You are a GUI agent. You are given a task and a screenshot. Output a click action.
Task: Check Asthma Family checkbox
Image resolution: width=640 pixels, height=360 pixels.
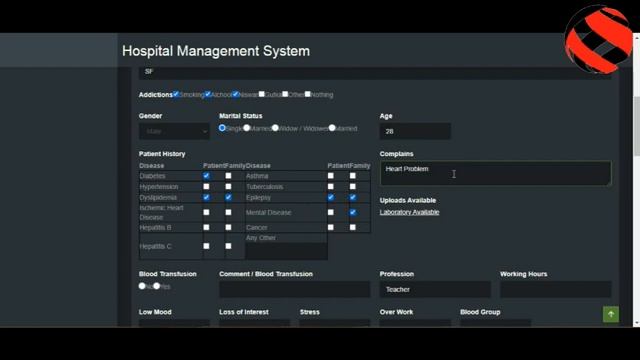[x=353, y=176]
